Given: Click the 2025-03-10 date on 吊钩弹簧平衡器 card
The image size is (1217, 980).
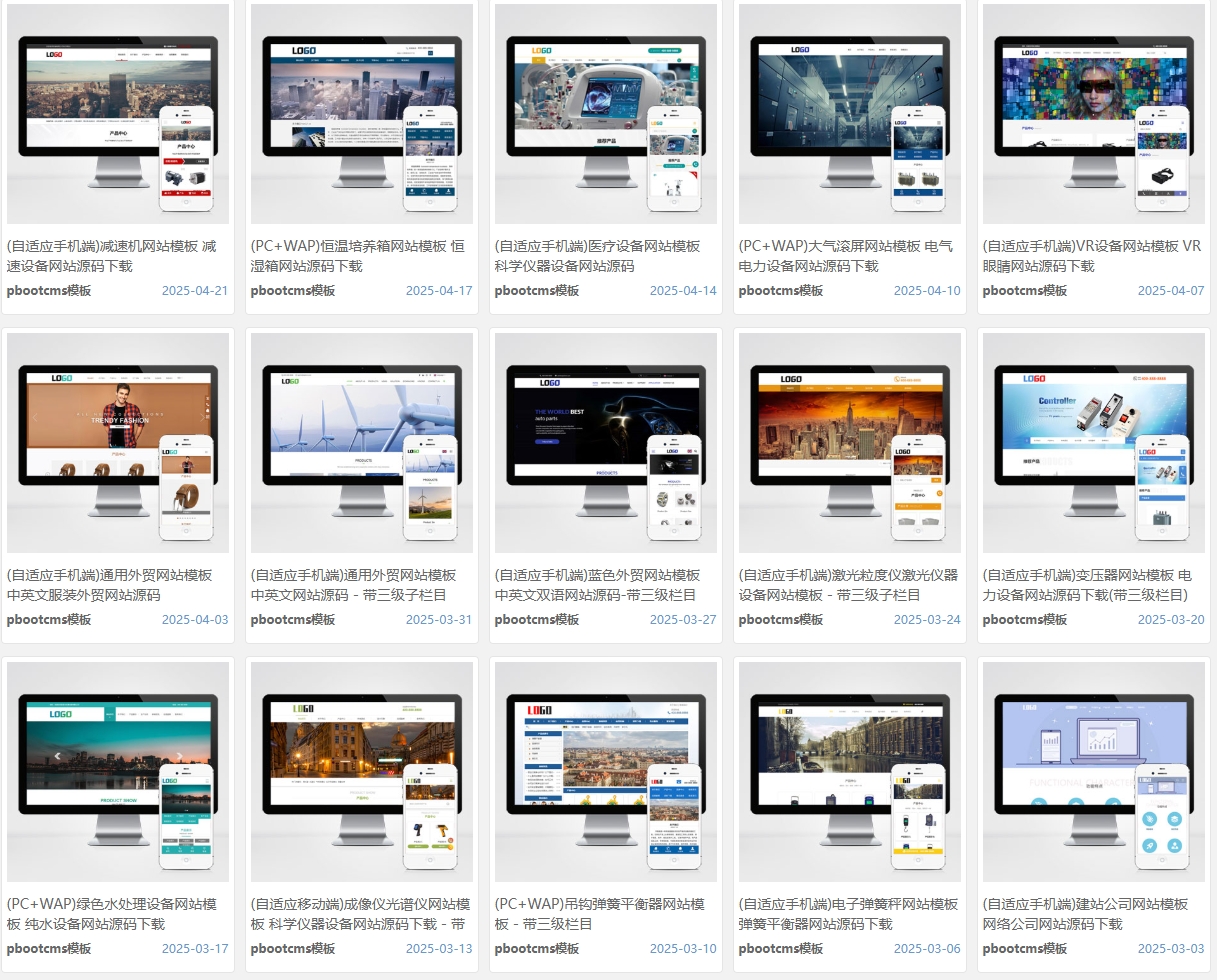Looking at the screenshot, I should [683, 949].
